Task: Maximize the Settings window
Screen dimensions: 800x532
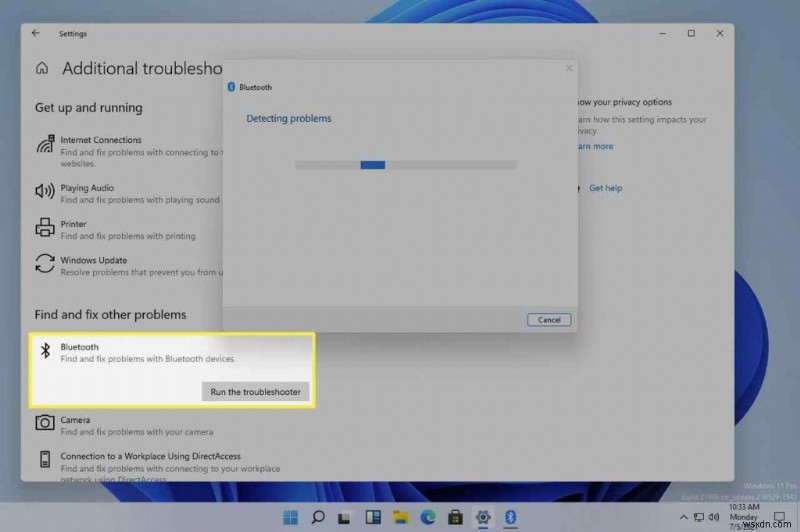Action: coord(691,33)
